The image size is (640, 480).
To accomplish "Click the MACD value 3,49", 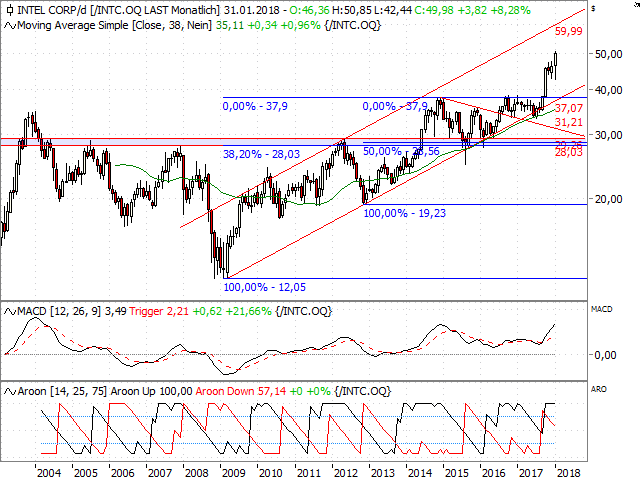I will click(x=116, y=311).
